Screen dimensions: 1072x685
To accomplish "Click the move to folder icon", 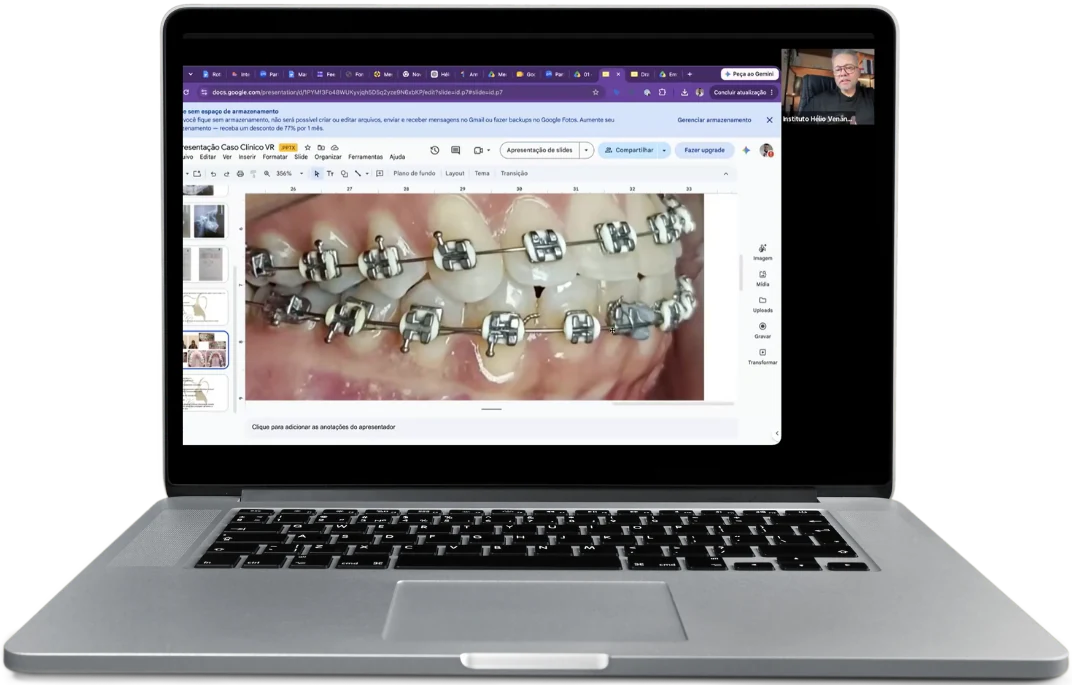I will [321, 148].
